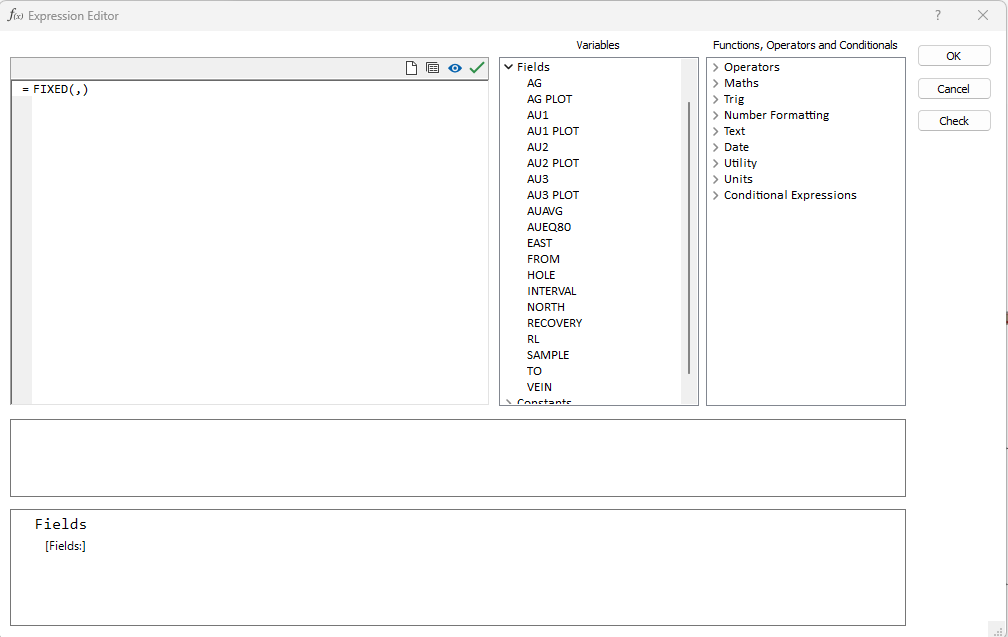Choose the AU1 PLOT field
The height and width of the screenshot is (637, 1008).
[552, 131]
